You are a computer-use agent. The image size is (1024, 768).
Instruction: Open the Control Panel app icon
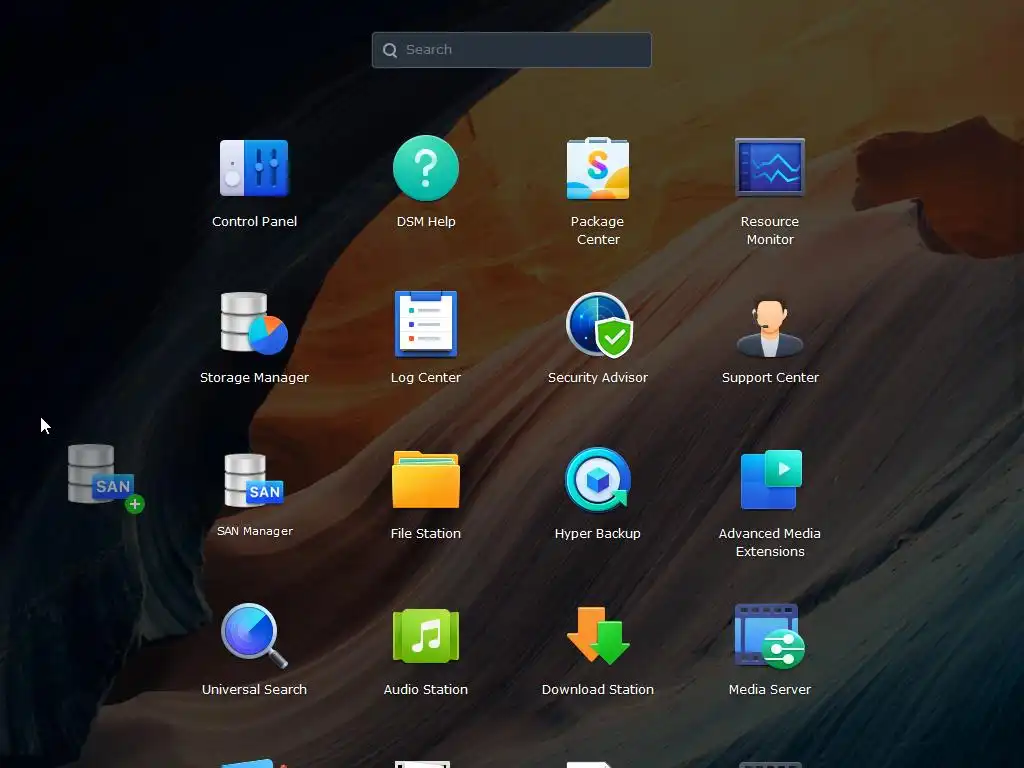[x=254, y=168]
